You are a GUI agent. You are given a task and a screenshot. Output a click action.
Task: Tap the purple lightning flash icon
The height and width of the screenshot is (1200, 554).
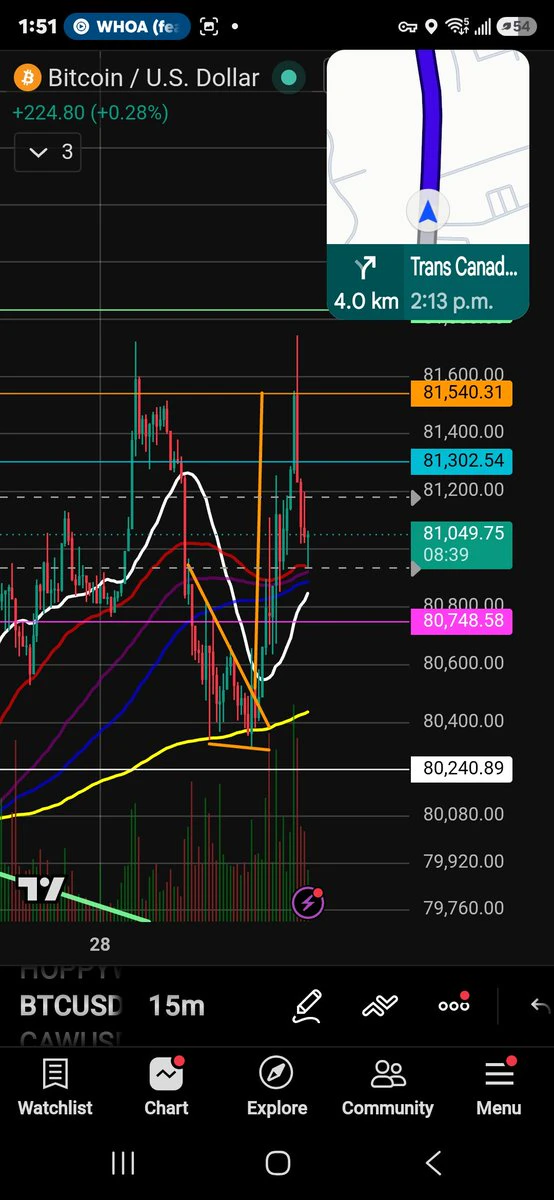308,902
